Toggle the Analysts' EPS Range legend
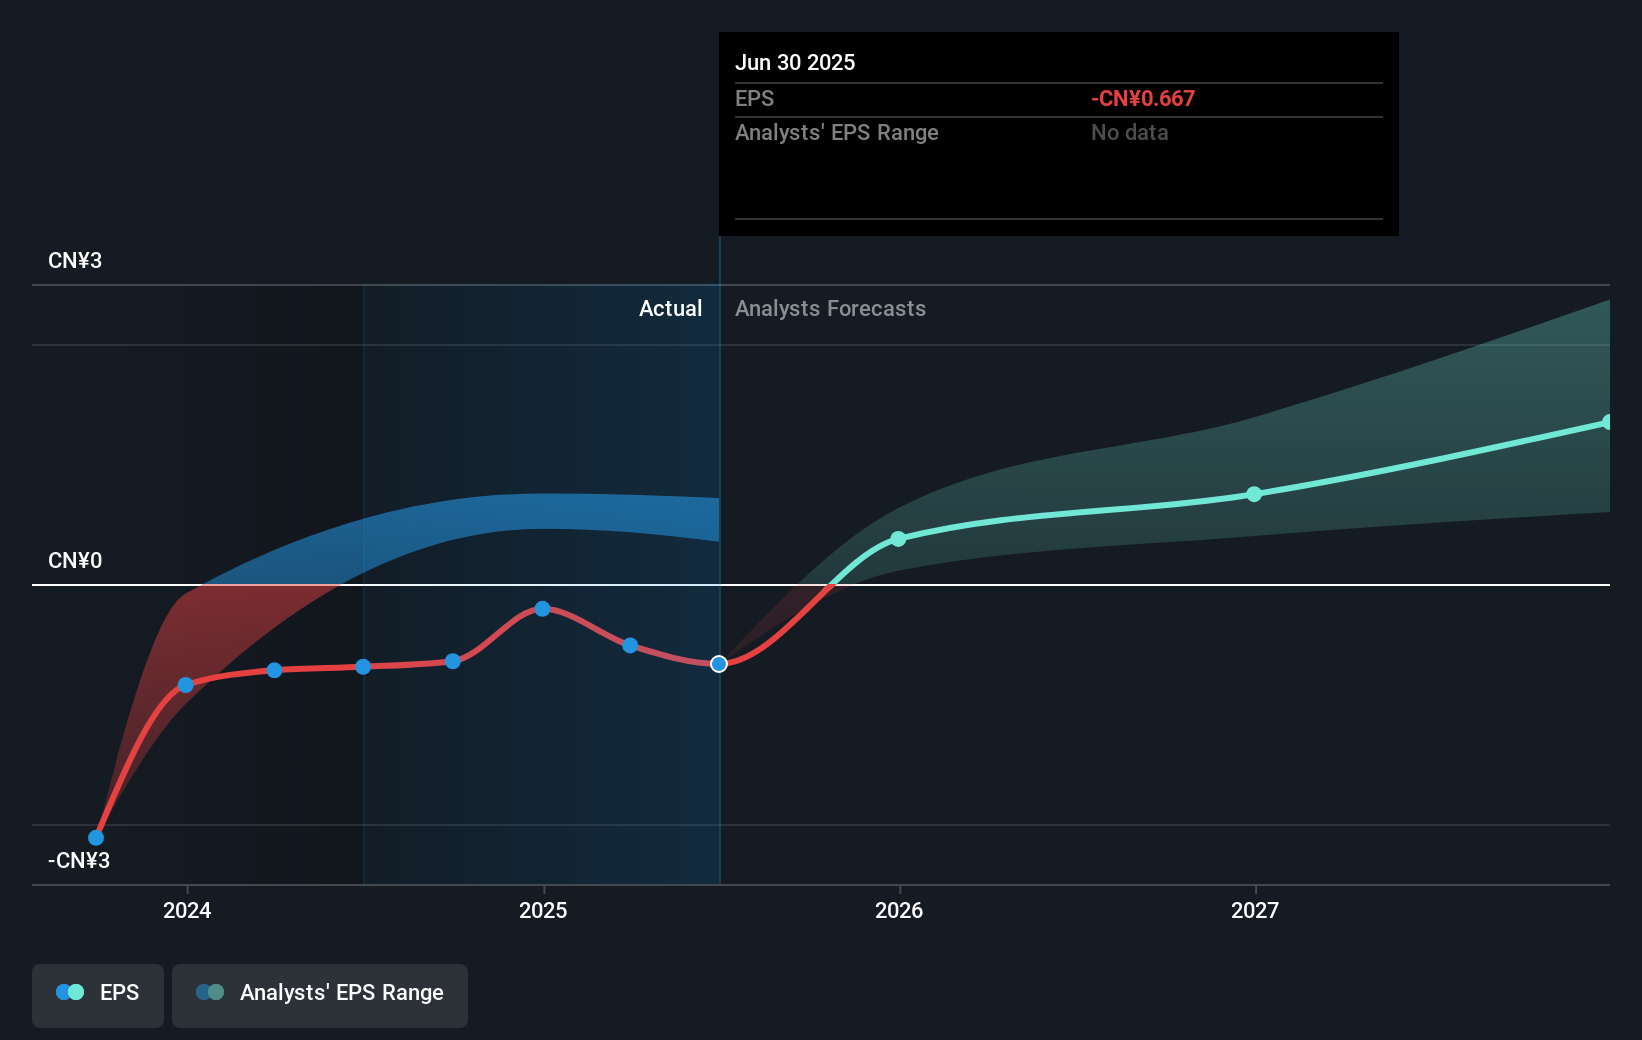 click(x=320, y=995)
